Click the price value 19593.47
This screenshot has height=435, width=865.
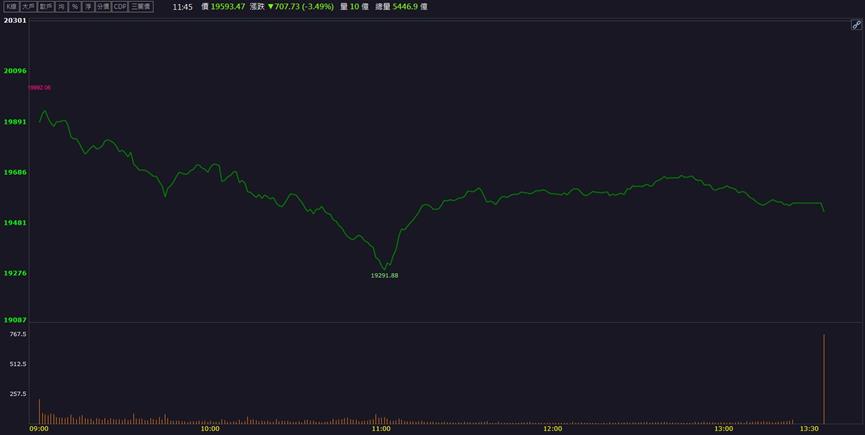click(x=228, y=7)
